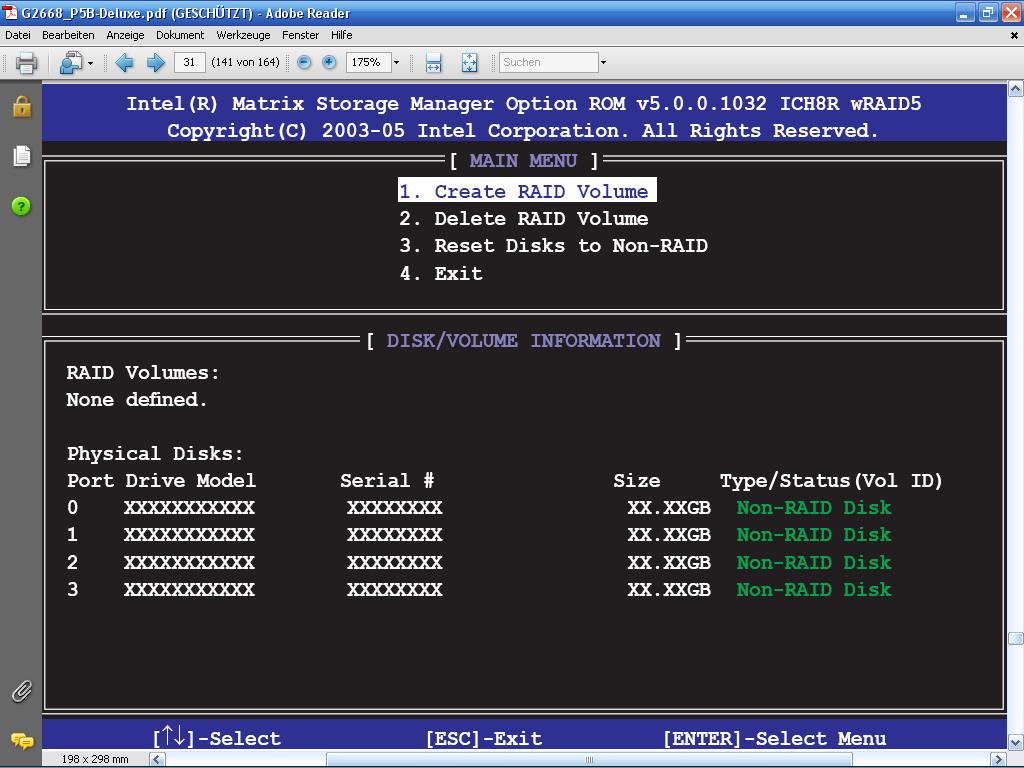1024x768 pixels.
Task: Click the zoom in plus button
Action: click(x=329, y=62)
